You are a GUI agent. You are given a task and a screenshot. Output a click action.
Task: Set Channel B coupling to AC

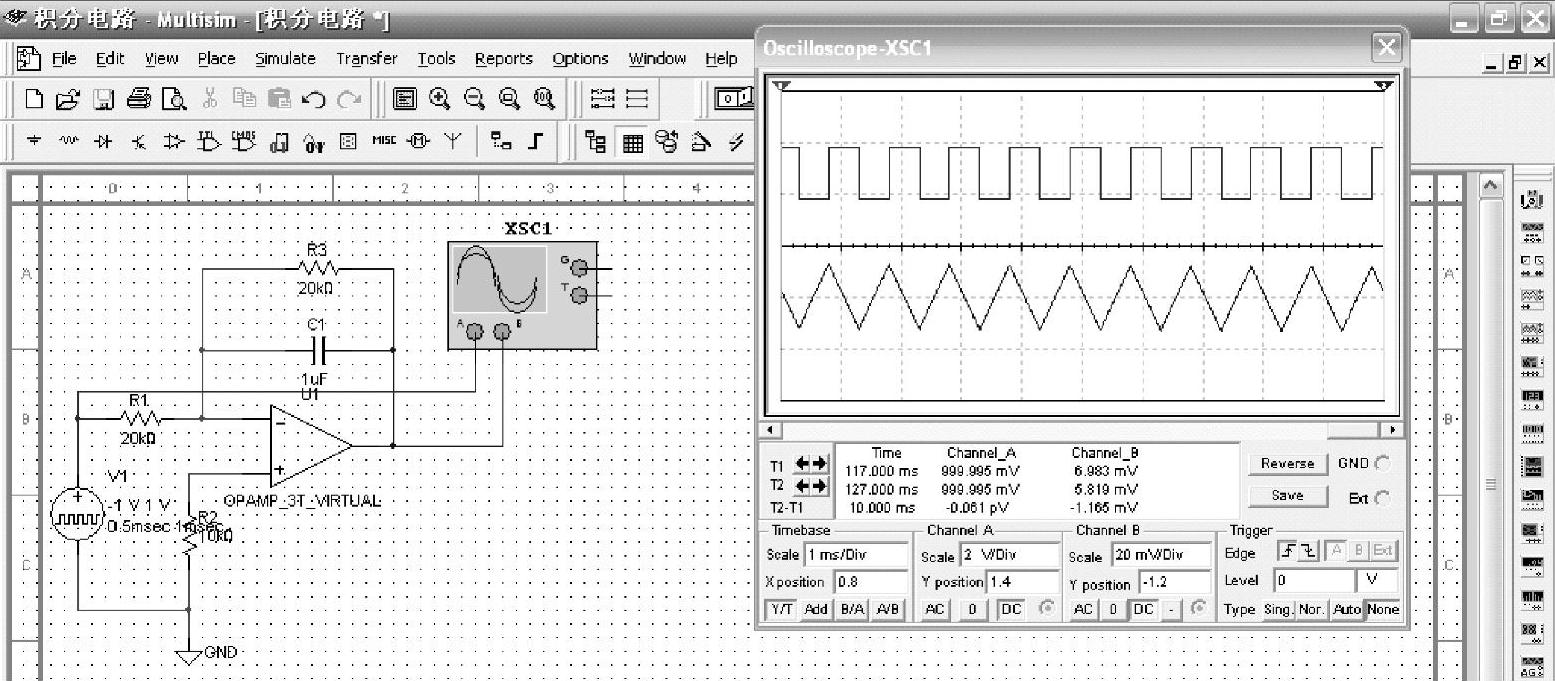1083,610
